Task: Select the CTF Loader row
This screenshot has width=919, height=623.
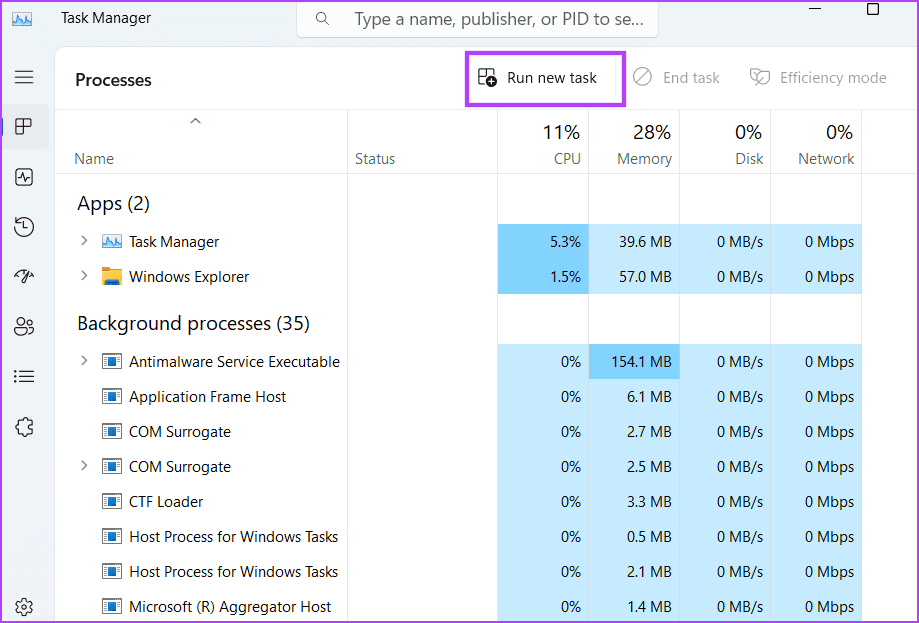Action: (458, 502)
